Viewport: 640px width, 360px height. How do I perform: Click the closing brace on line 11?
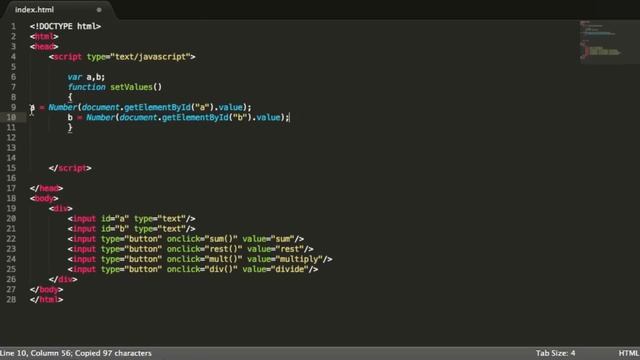pyautogui.click(x=70, y=127)
